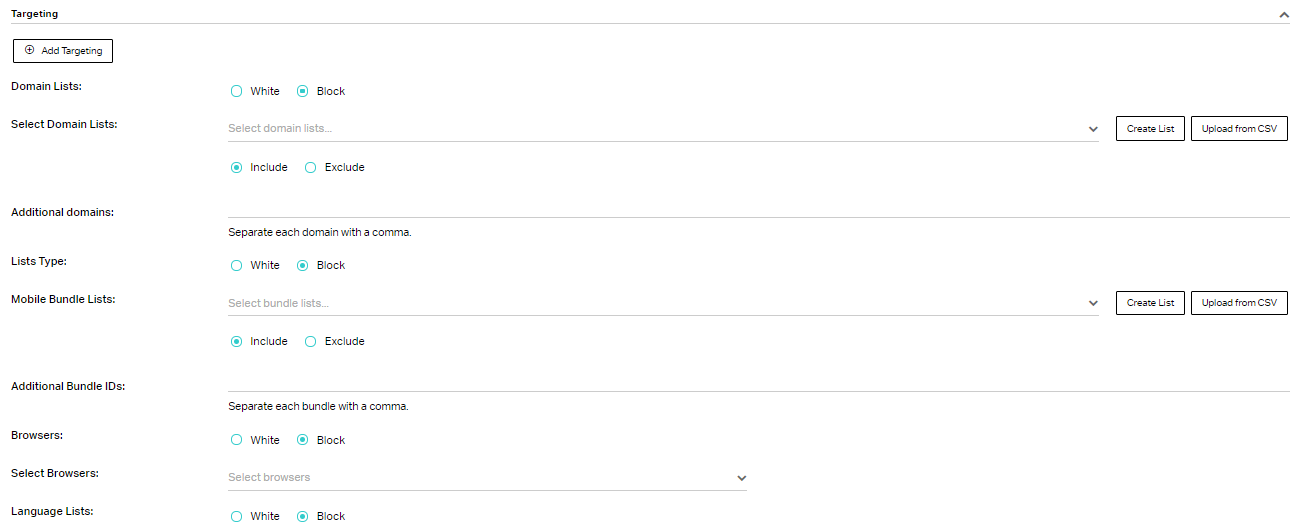Open the Select browsers dropdown
The height and width of the screenshot is (528, 1303).
tap(487, 477)
